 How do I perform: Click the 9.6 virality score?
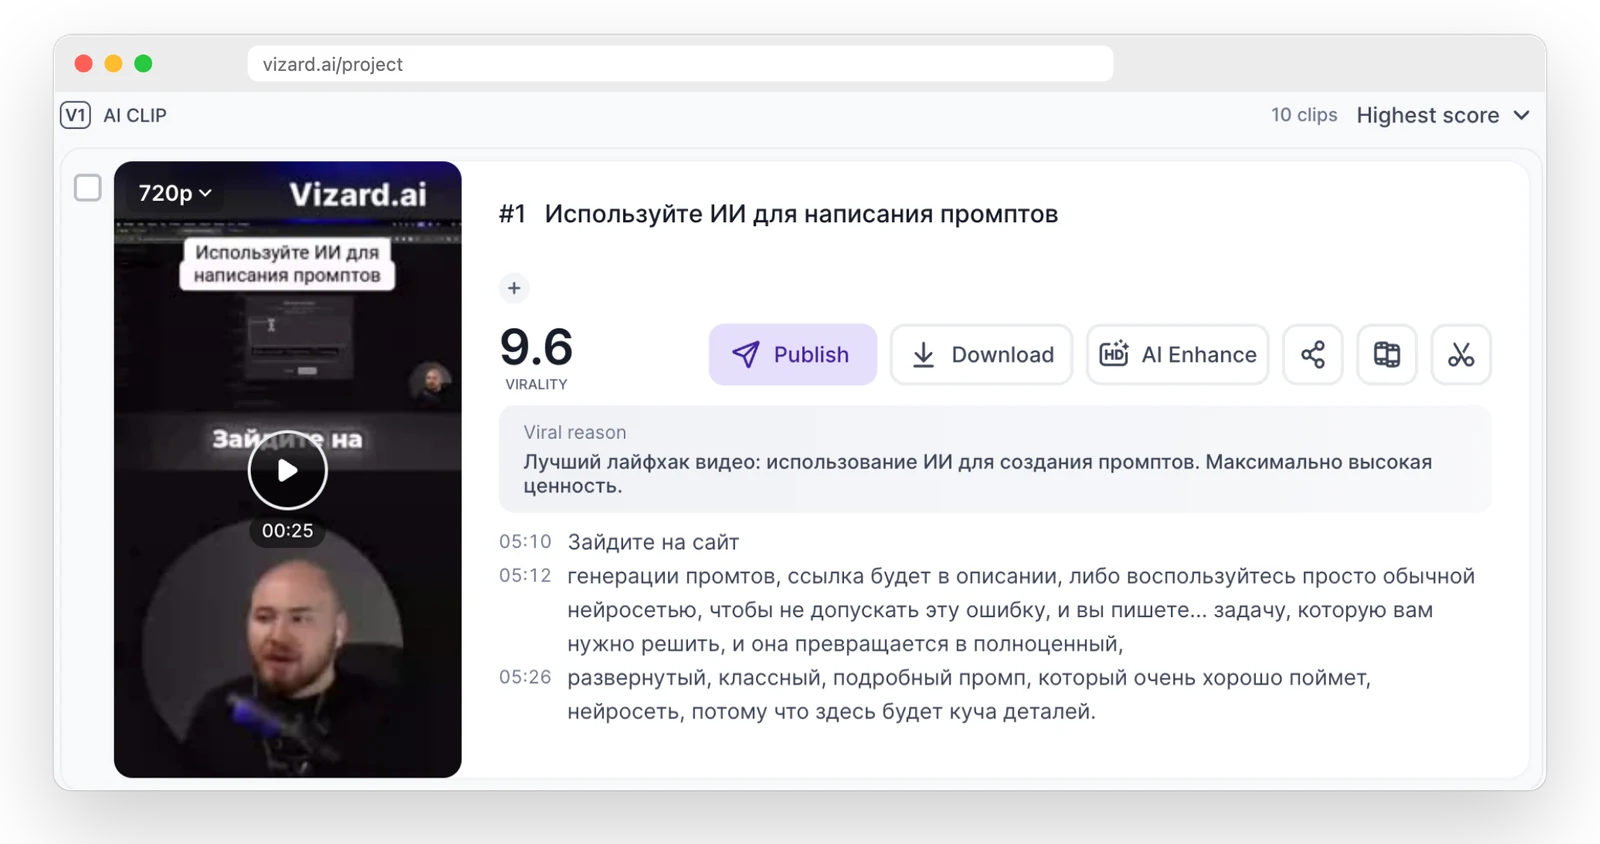(x=536, y=347)
